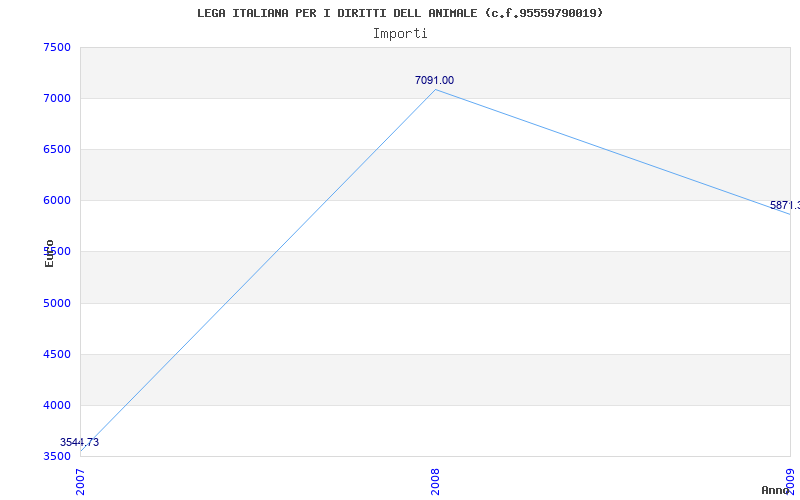
Task: Click the 2007 x-axis year label
Action: [x=80, y=482]
